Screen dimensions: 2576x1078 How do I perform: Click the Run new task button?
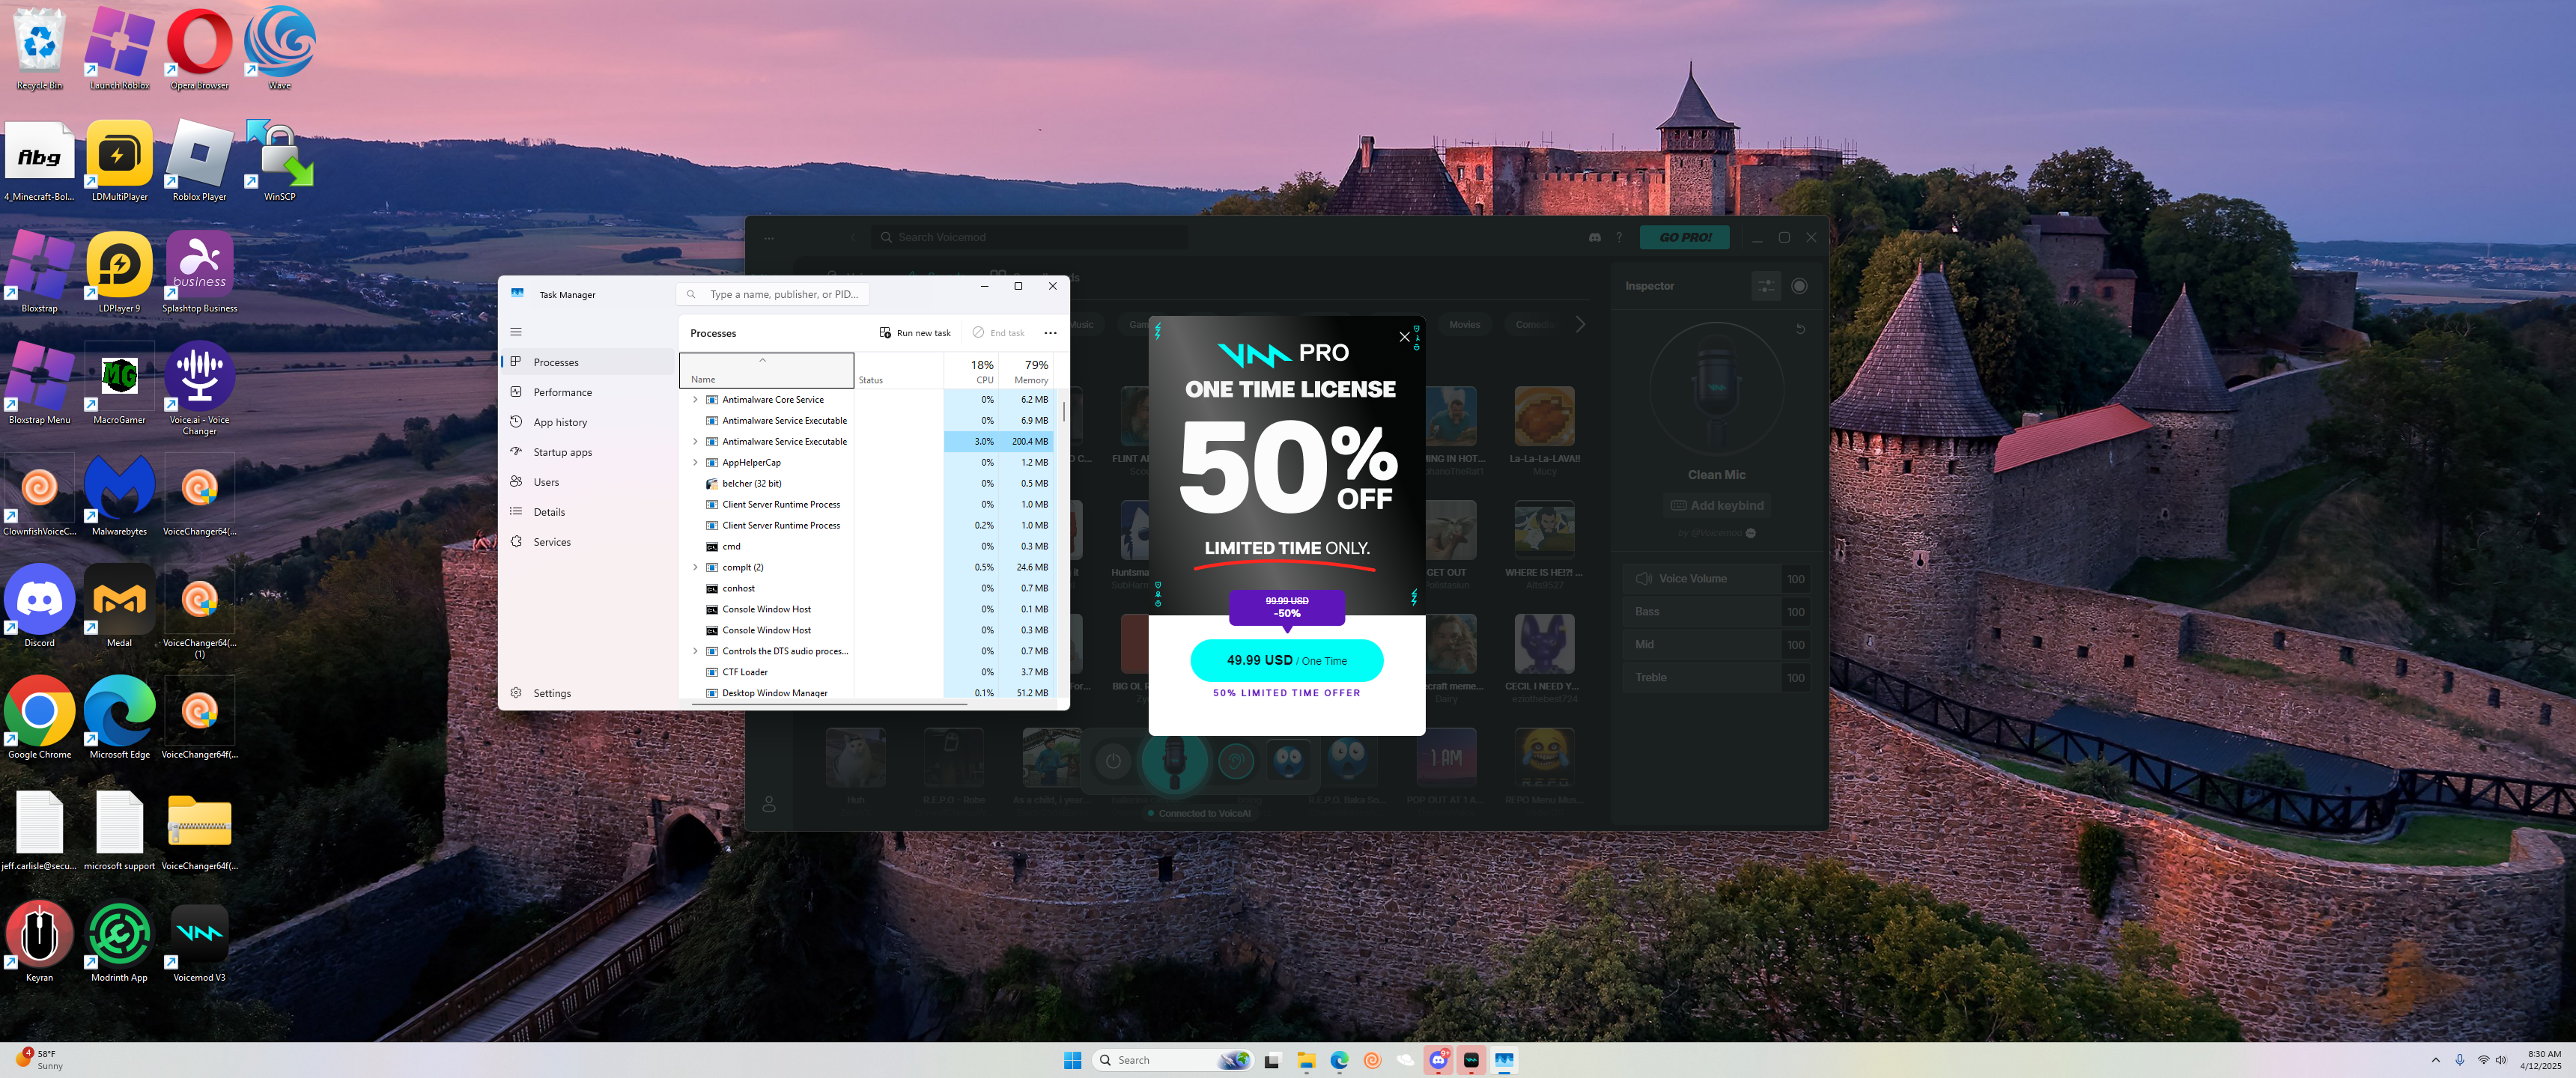tap(914, 333)
